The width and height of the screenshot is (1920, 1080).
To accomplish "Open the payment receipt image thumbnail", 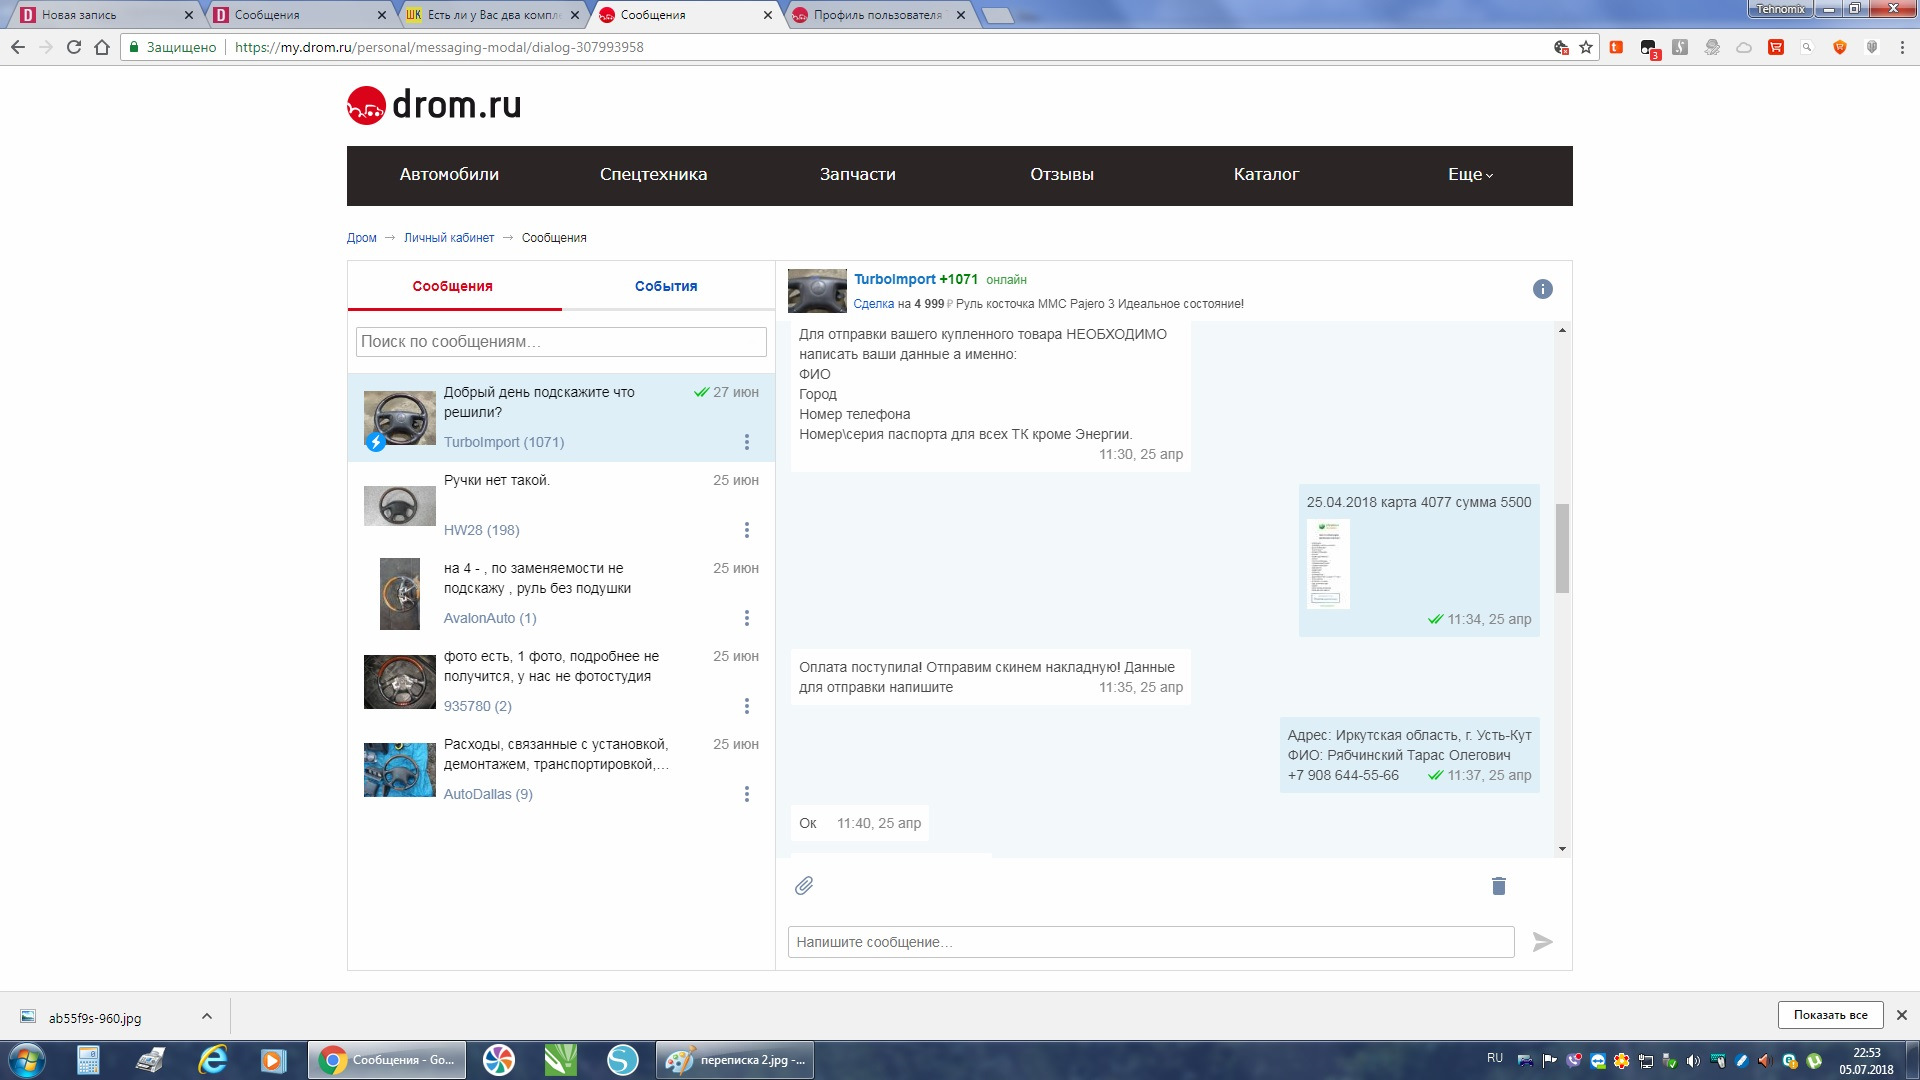I will [1328, 563].
